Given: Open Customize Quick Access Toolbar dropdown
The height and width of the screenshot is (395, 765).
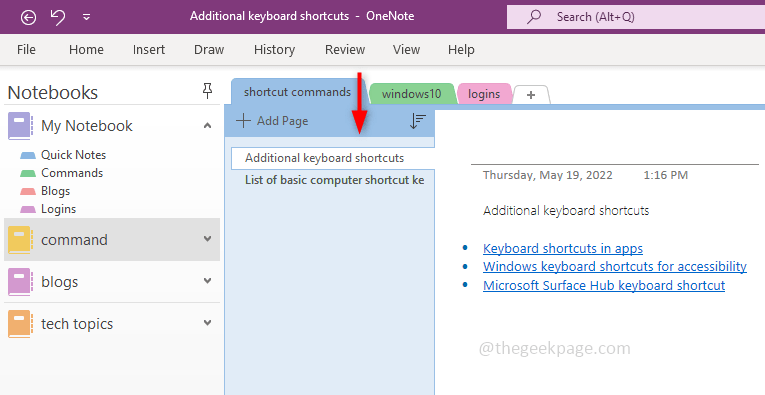Looking at the screenshot, I should pyautogui.click(x=86, y=17).
